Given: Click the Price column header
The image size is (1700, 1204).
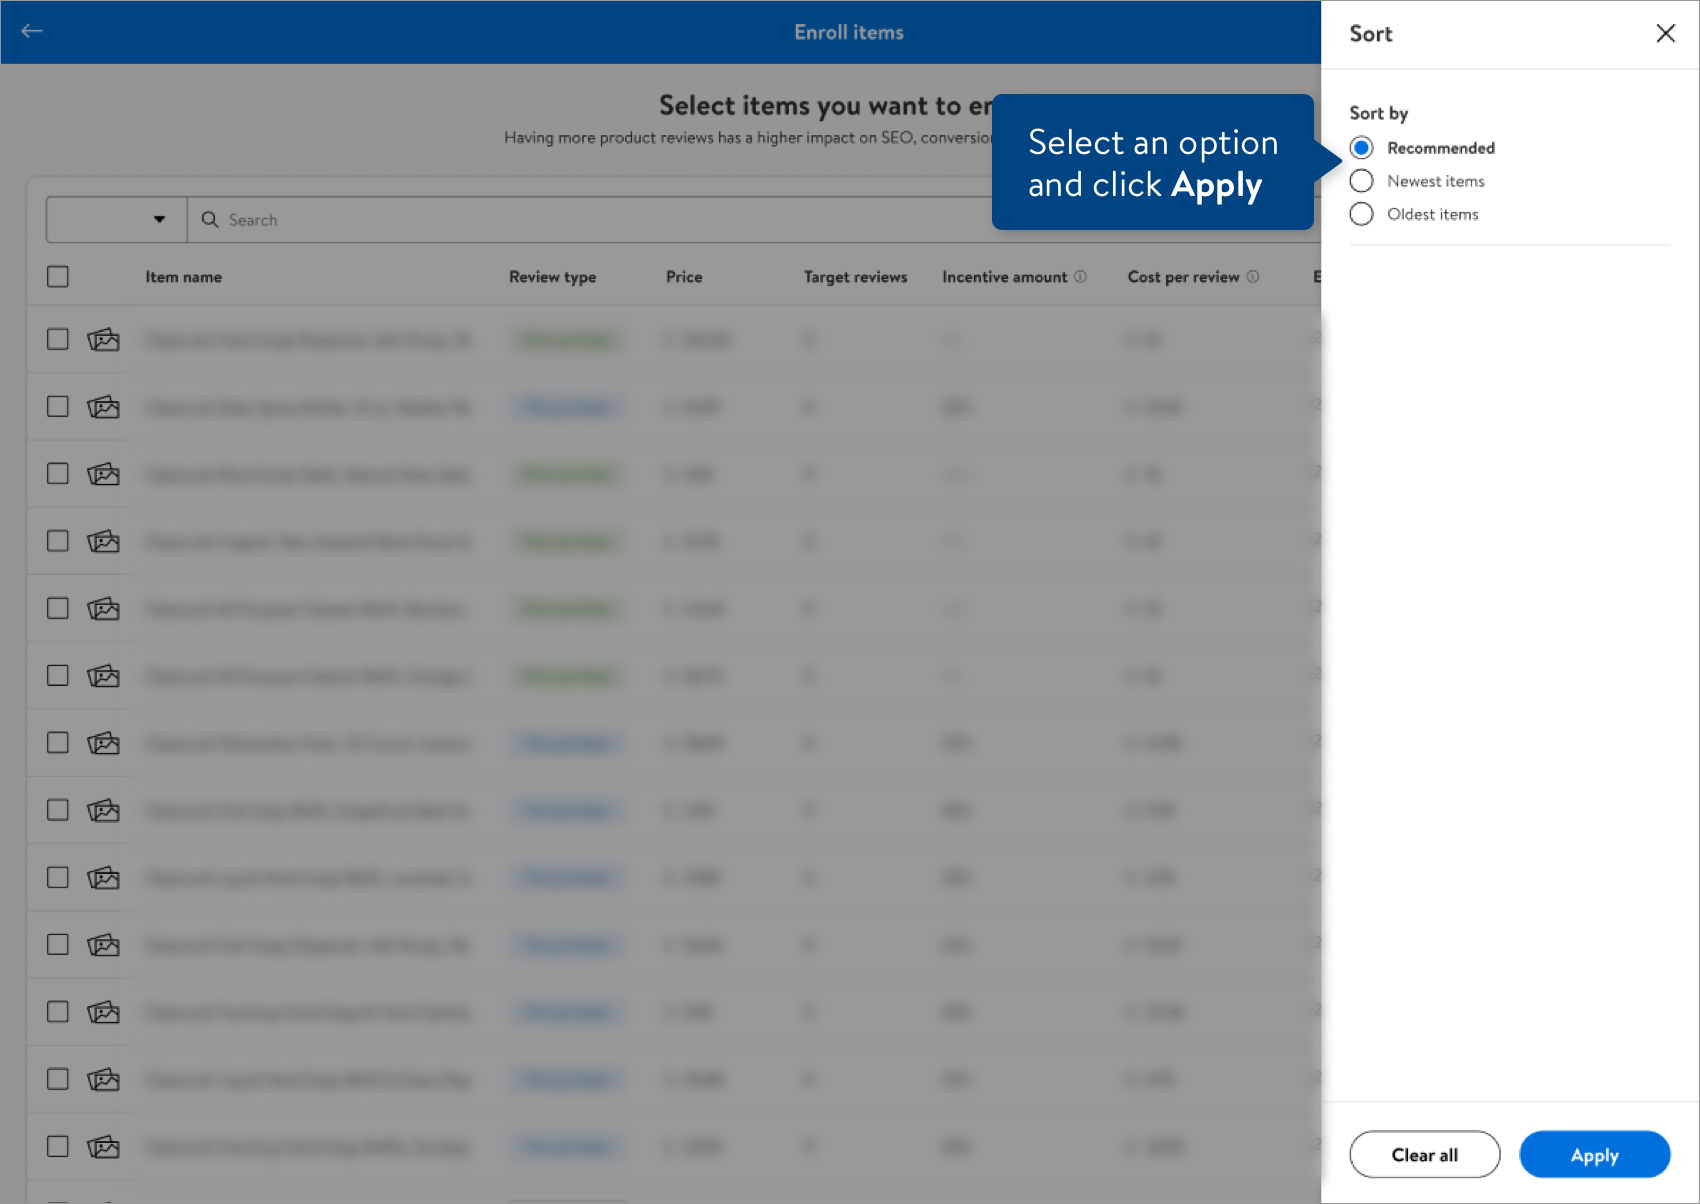Looking at the screenshot, I should point(684,277).
